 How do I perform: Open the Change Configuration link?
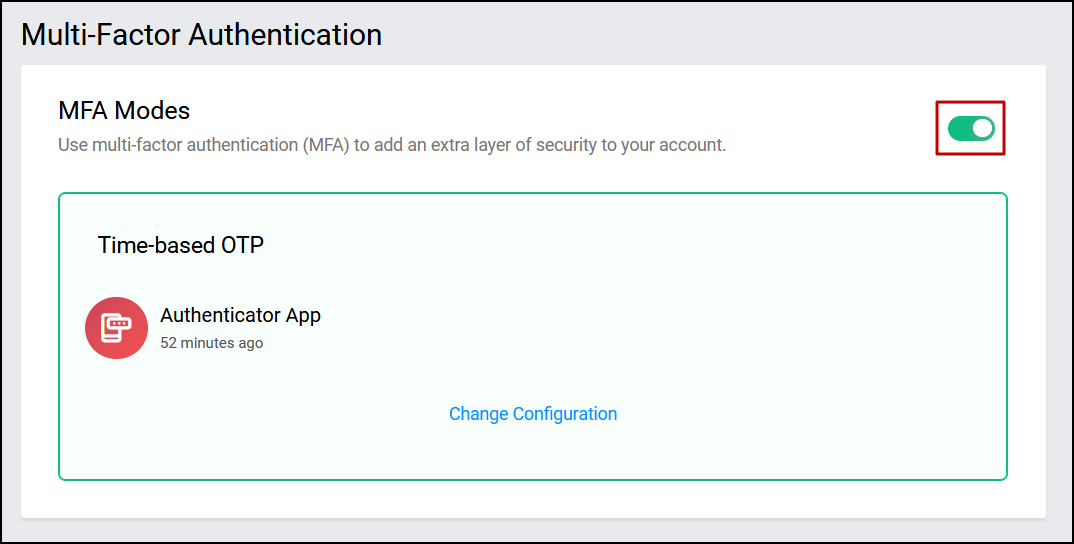pos(533,414)
